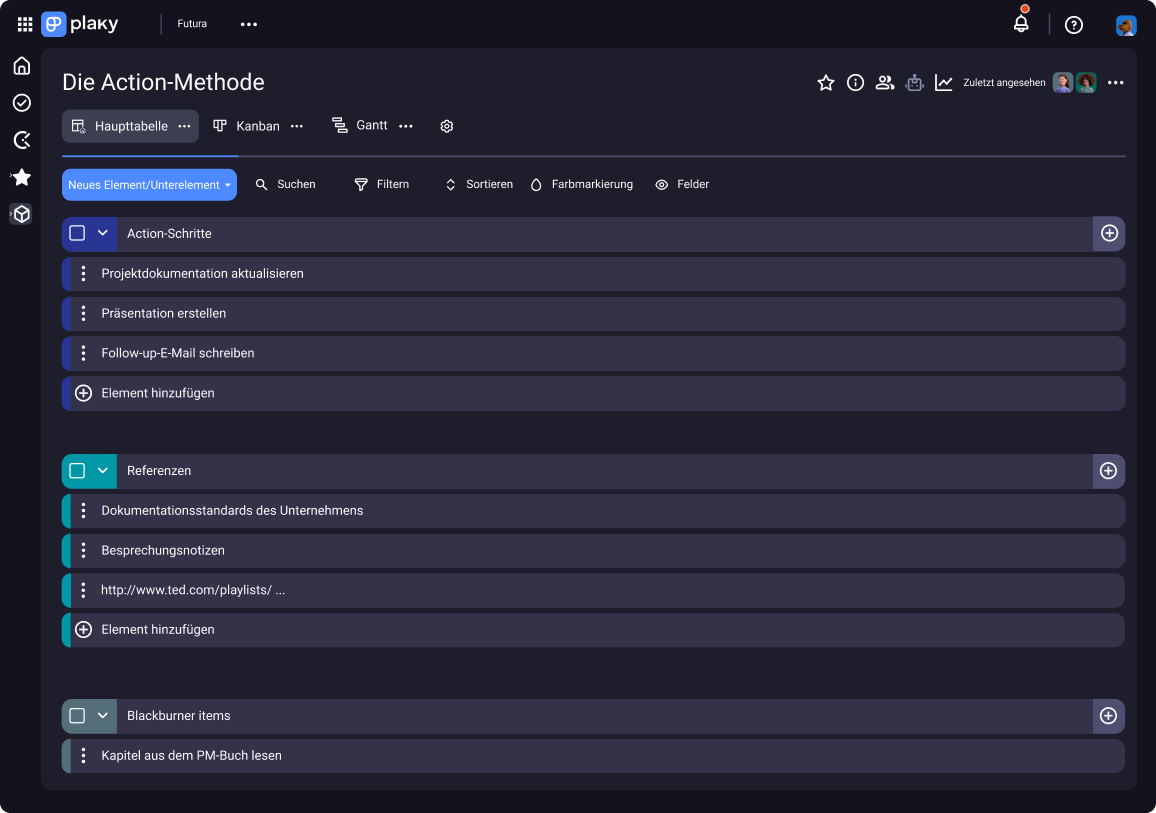
Task: Click the Plaky logo
Action: (80, 24)
